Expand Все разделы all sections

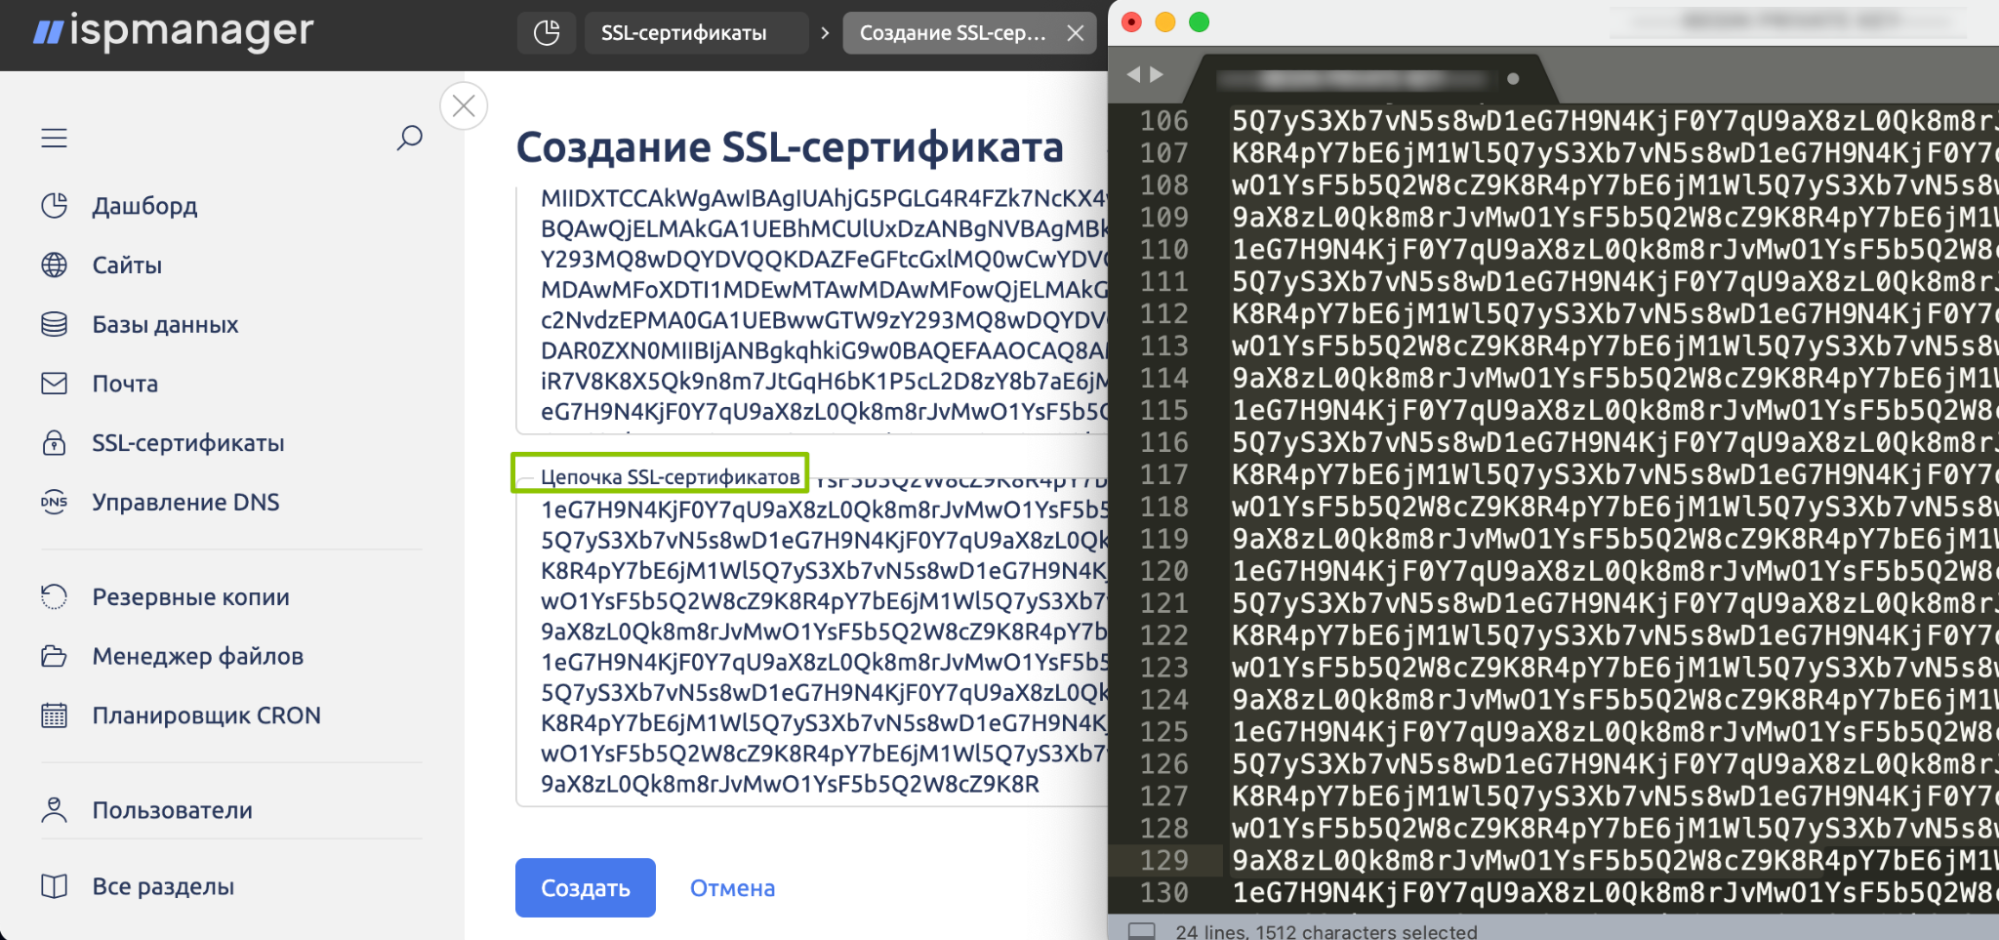pos(163,886)
